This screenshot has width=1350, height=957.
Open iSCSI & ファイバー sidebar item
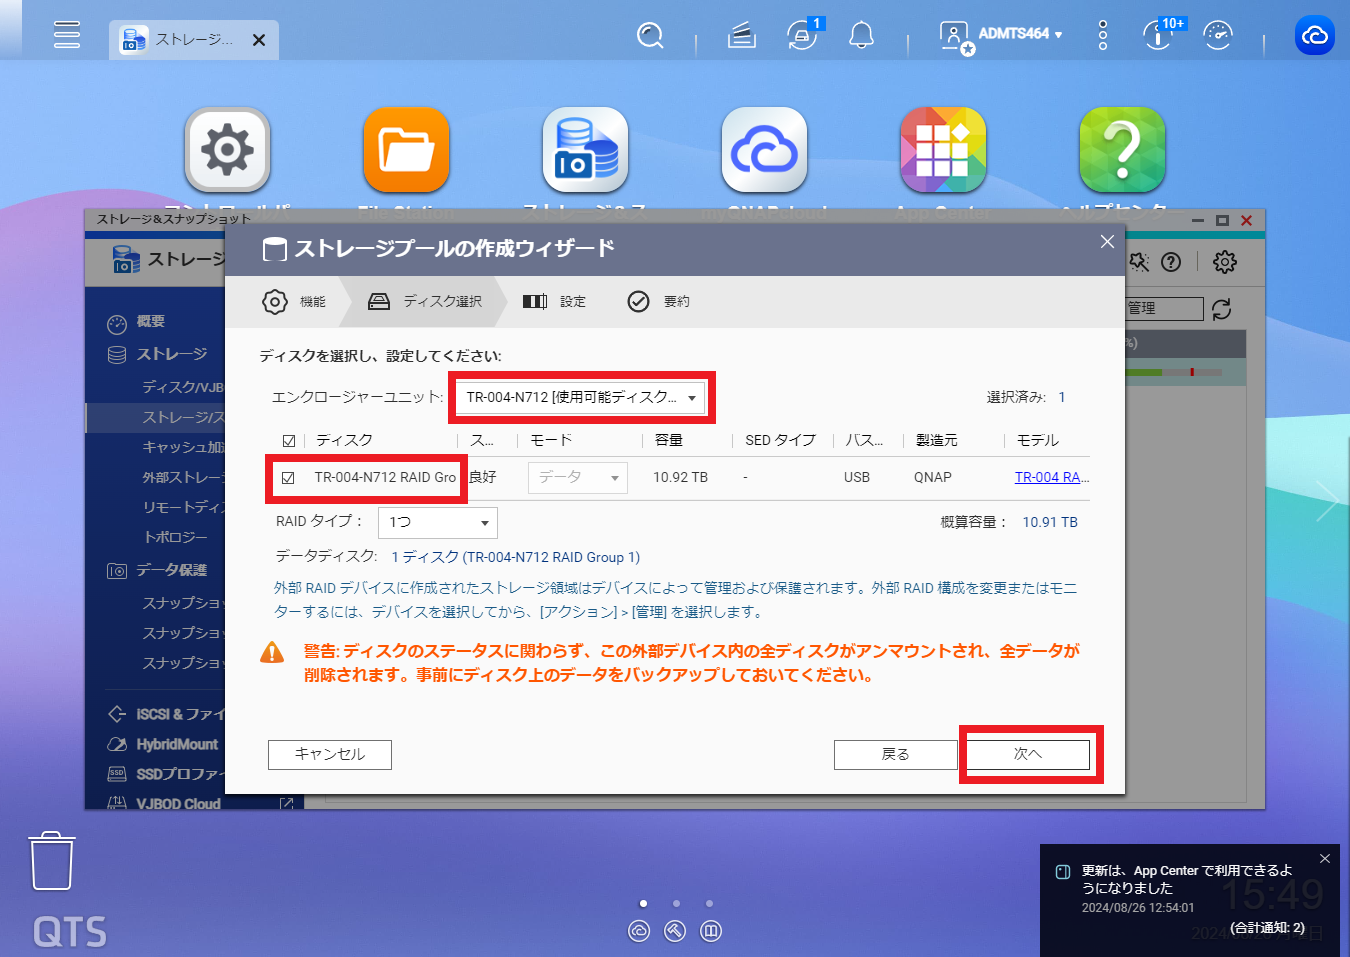[180, 714]
